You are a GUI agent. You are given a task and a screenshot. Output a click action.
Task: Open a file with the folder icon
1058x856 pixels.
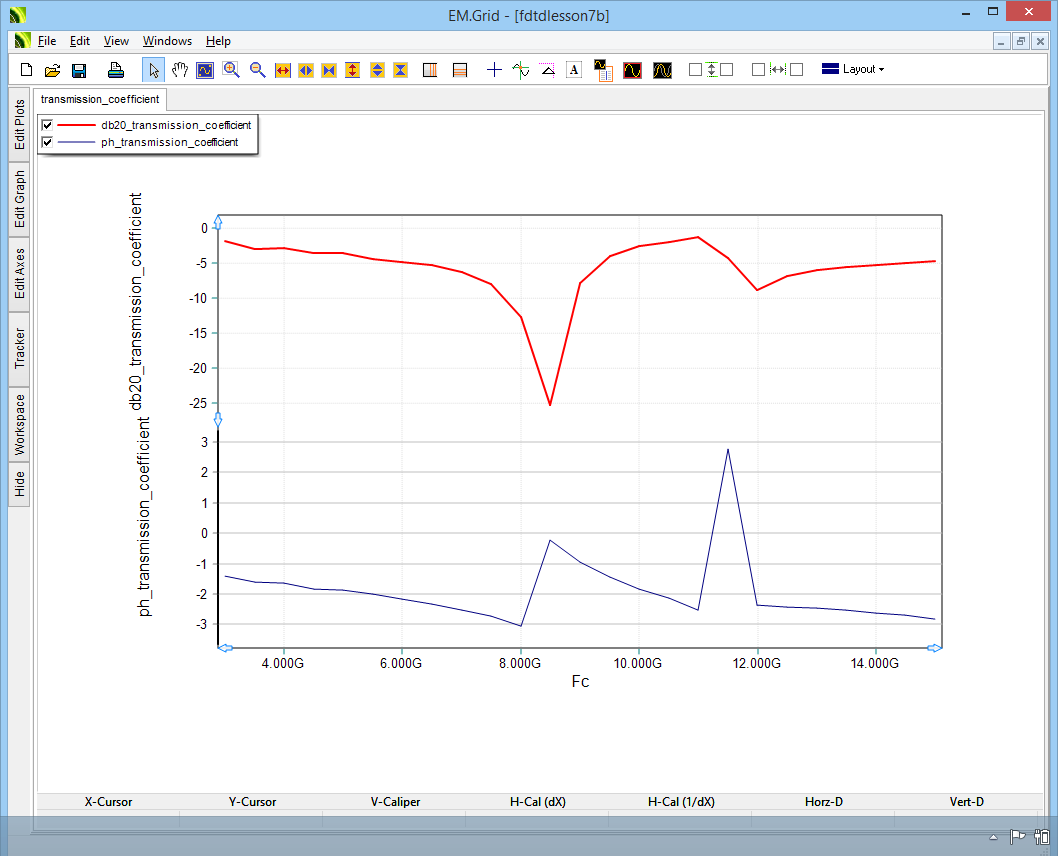[x=53, y=70]
